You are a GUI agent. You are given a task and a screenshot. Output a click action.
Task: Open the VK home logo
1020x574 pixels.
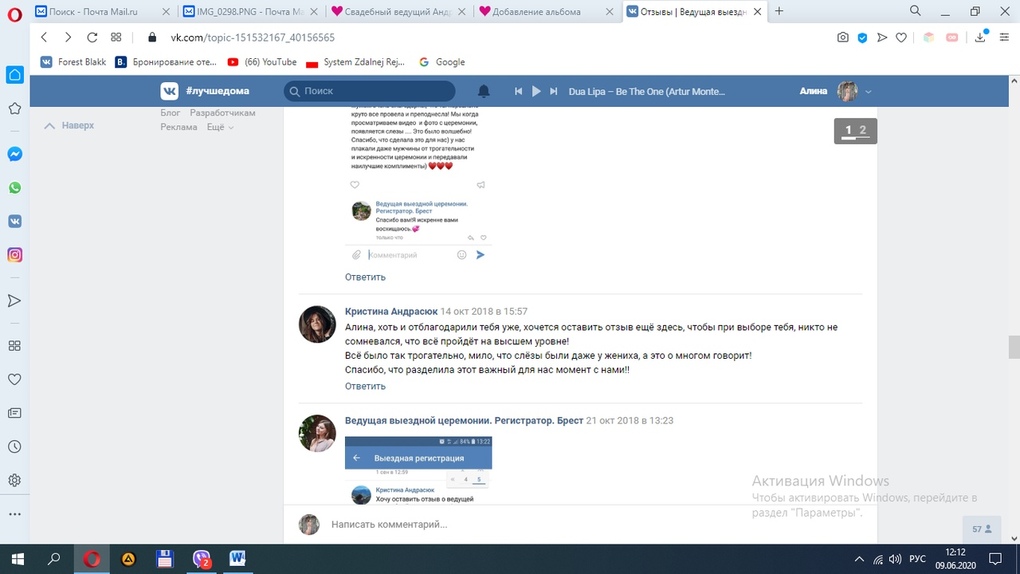170,91
